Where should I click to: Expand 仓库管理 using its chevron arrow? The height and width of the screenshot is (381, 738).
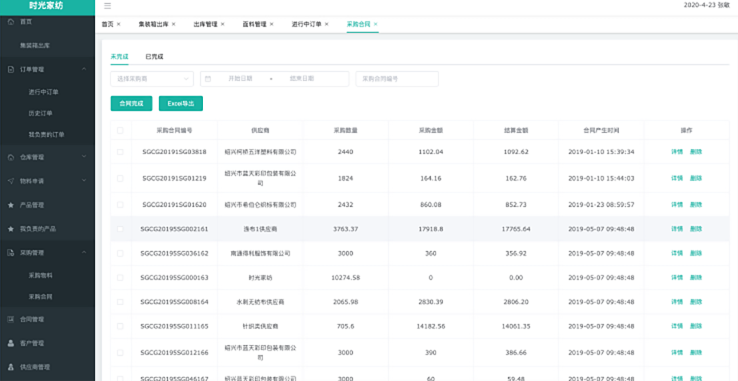[84, 156]
